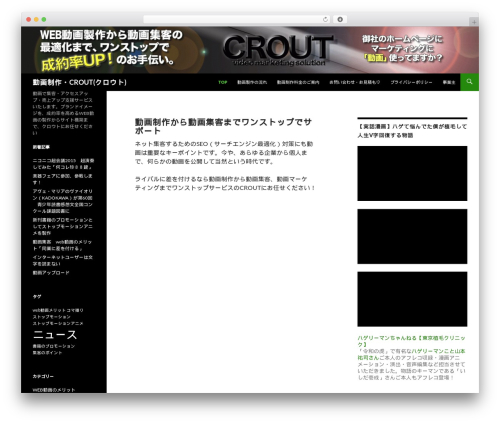Play the first black video in right sidebar

(x=412, y=173)
